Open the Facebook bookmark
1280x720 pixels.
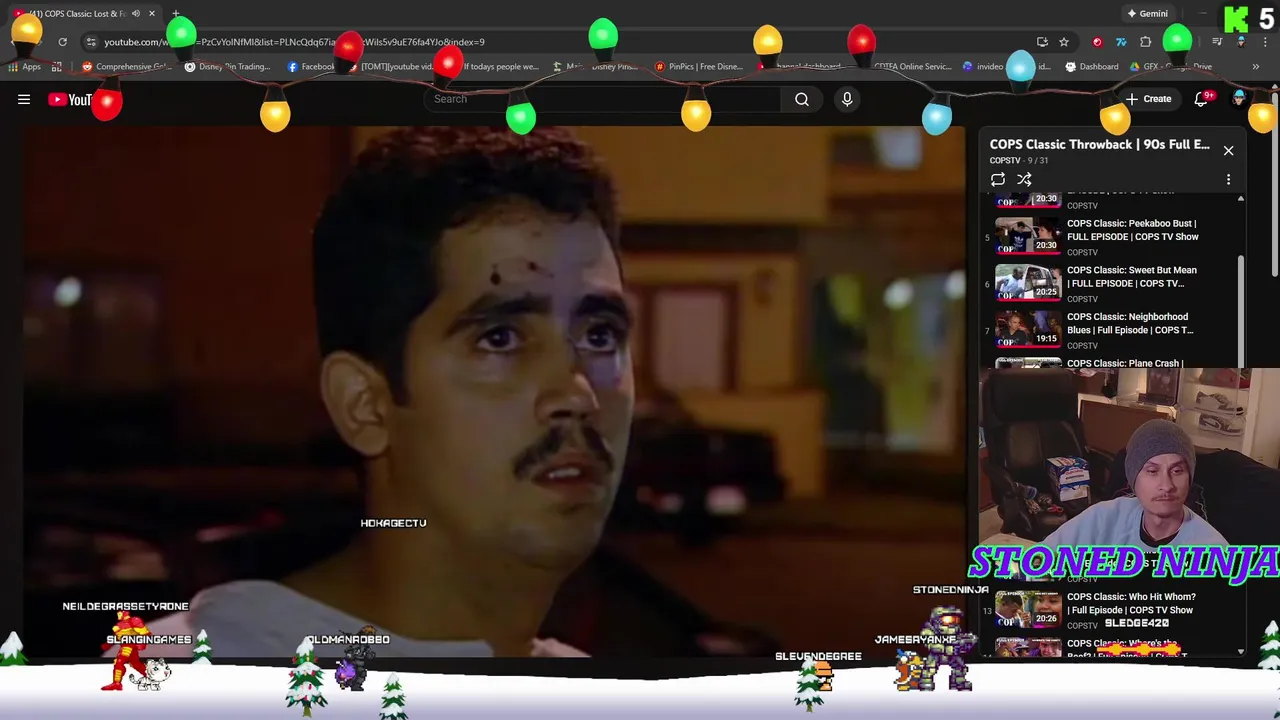(x=310, y=67)
